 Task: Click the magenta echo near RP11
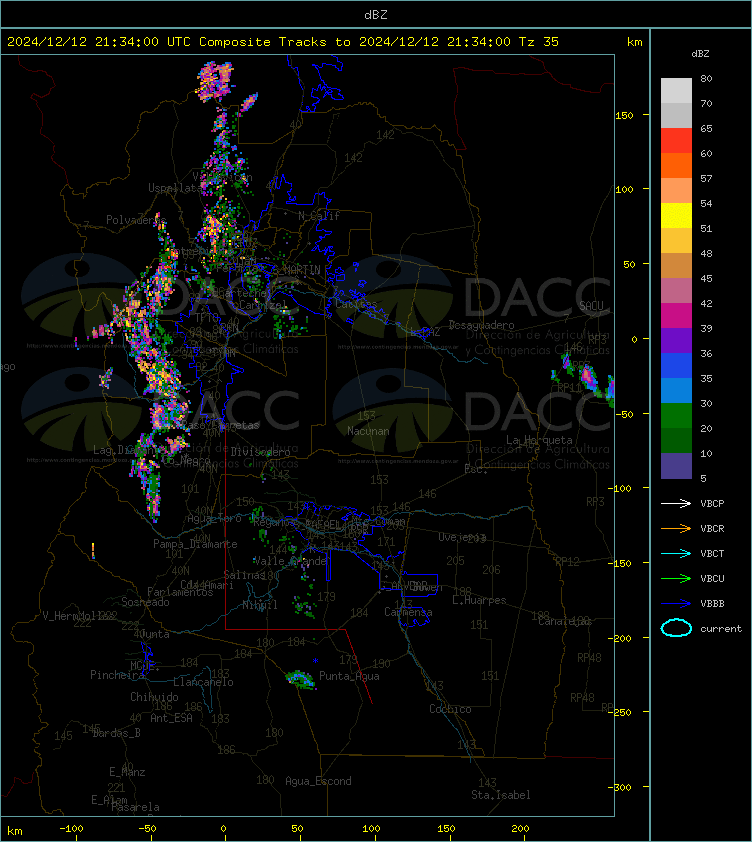(589, 378)
